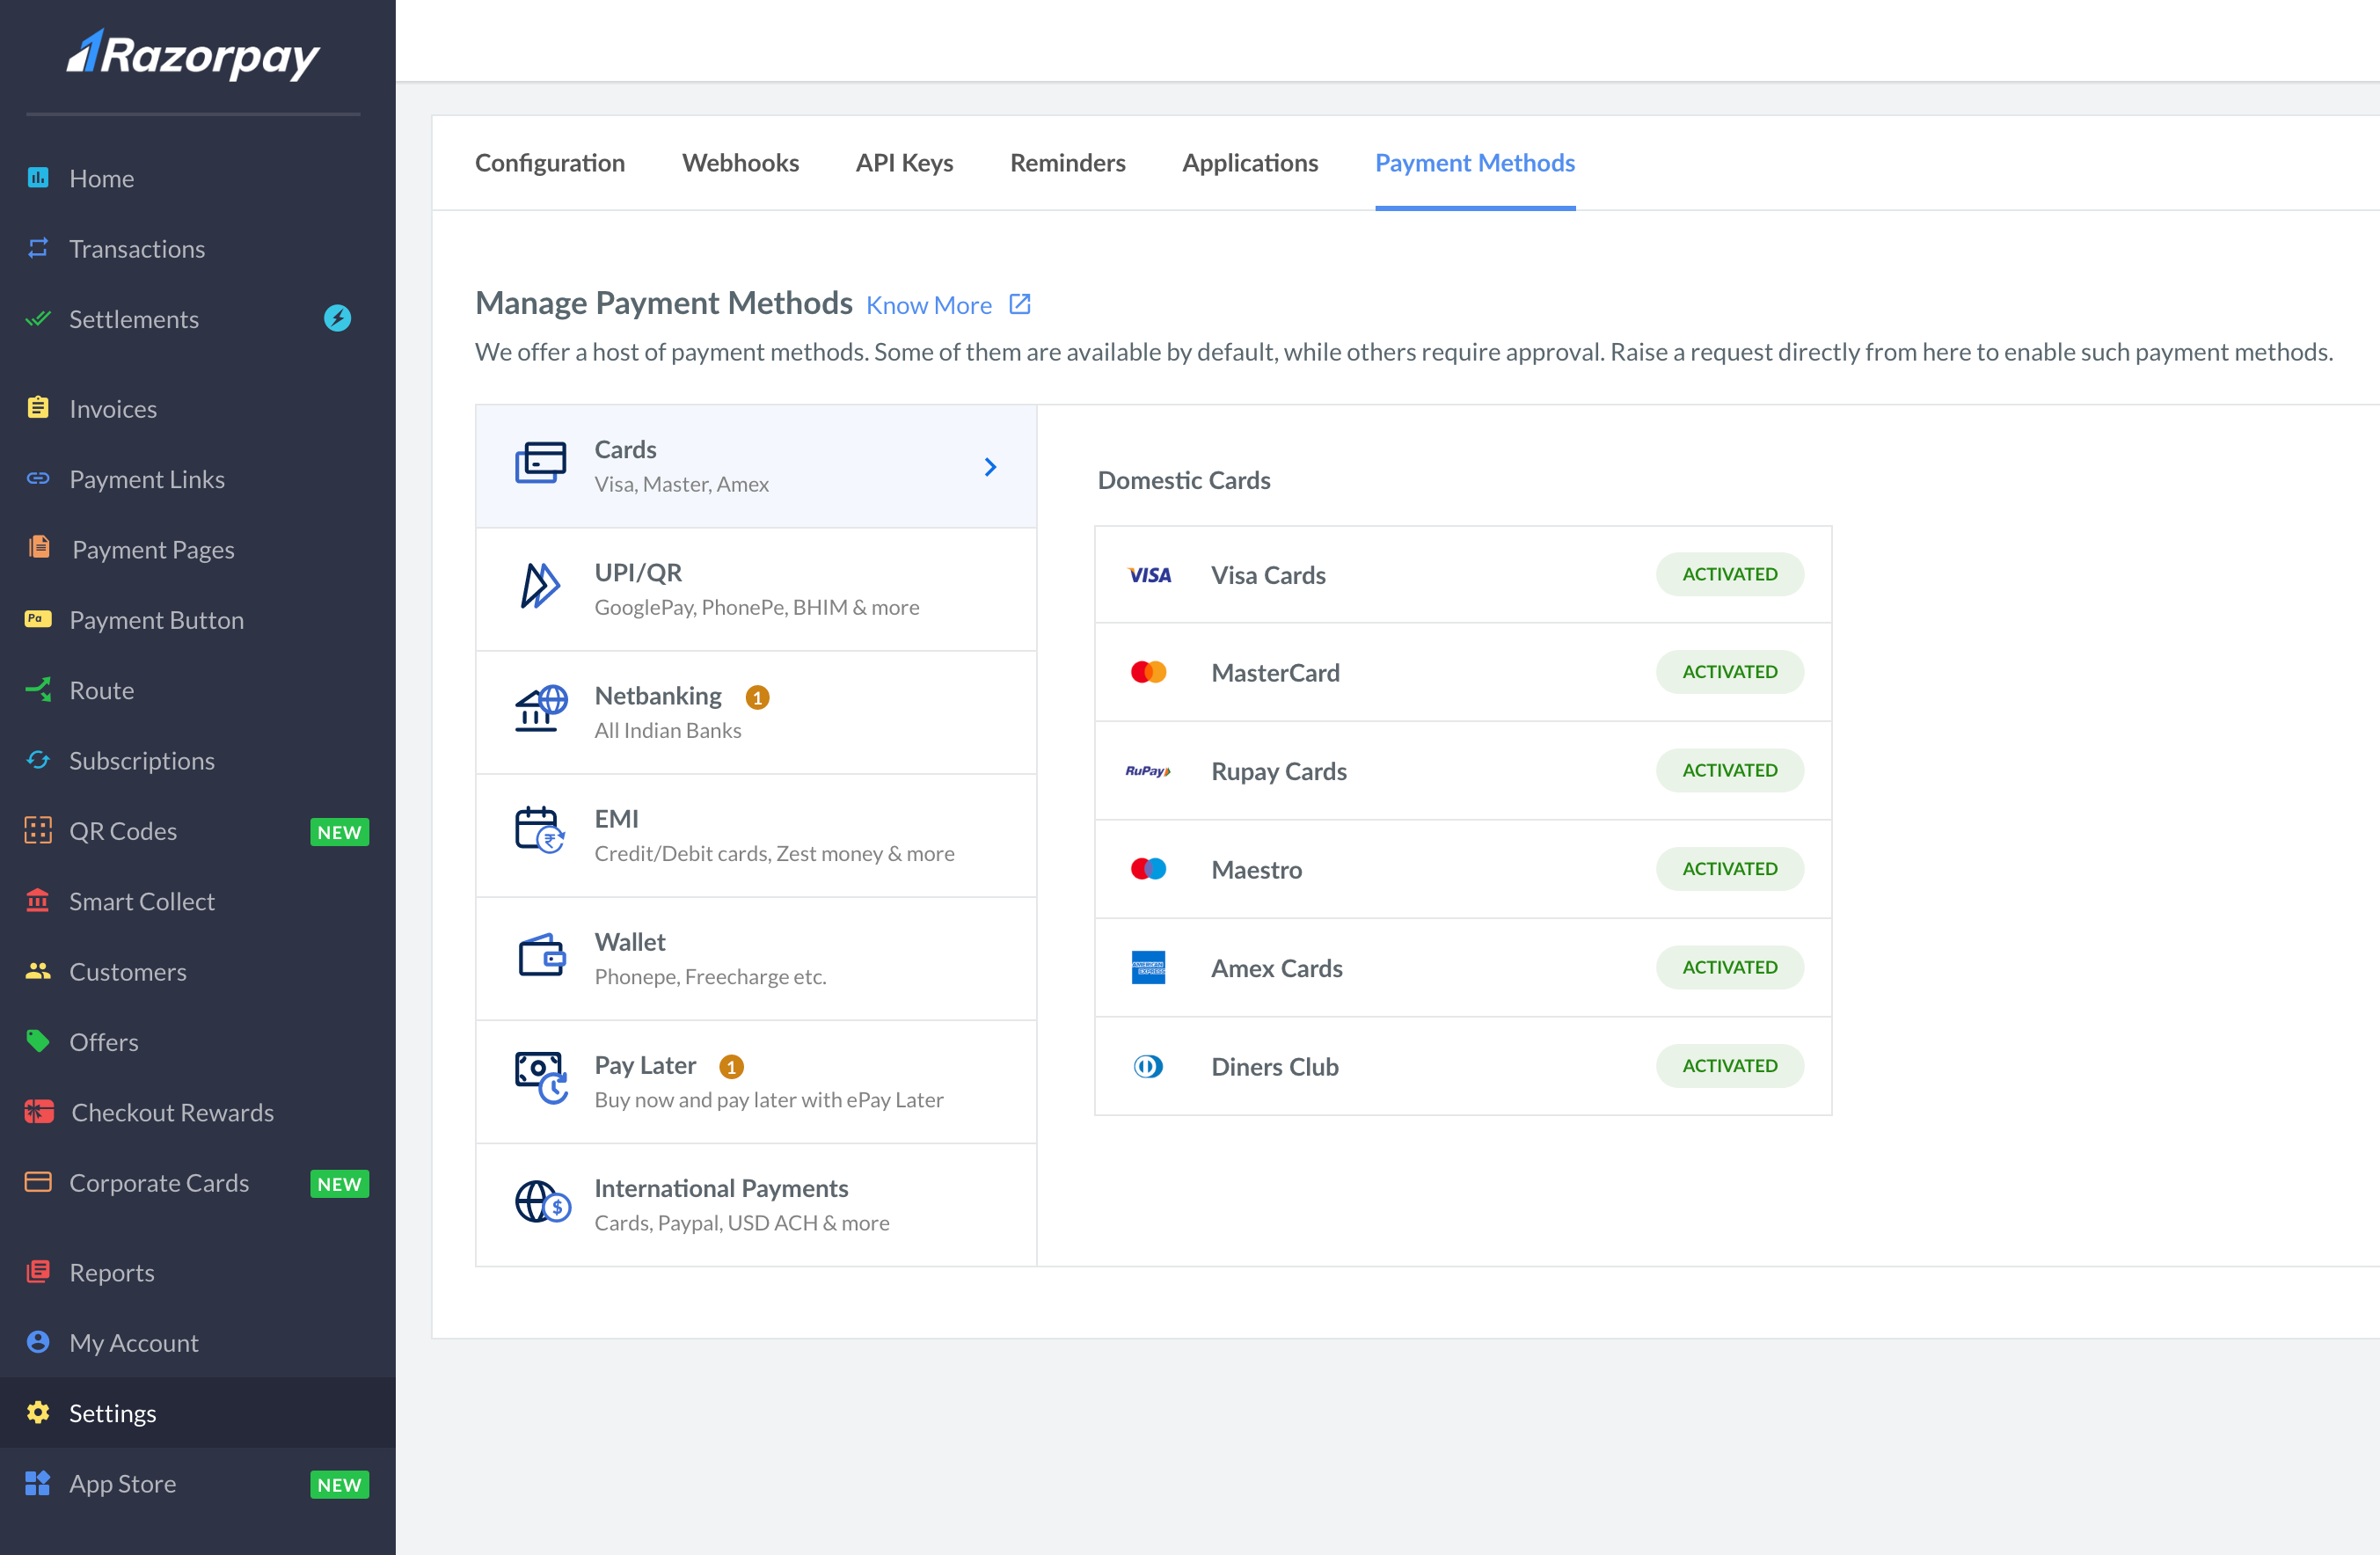Click the Netbanking bank globe icon

tap(541, 709)
